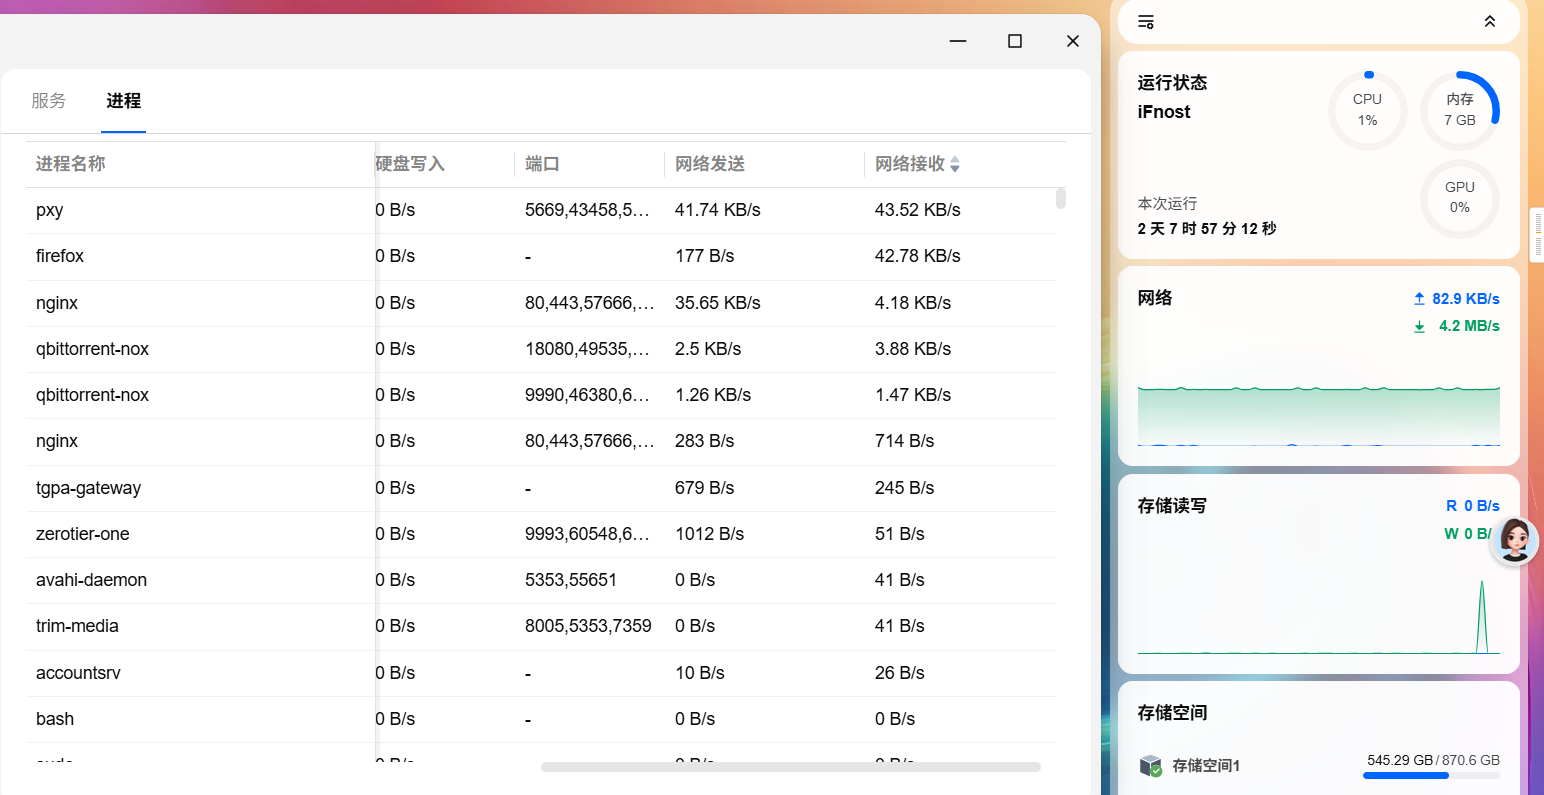
Task: Click 42.78 KB/s firefox receive value
Action: [x=917, y=256]
